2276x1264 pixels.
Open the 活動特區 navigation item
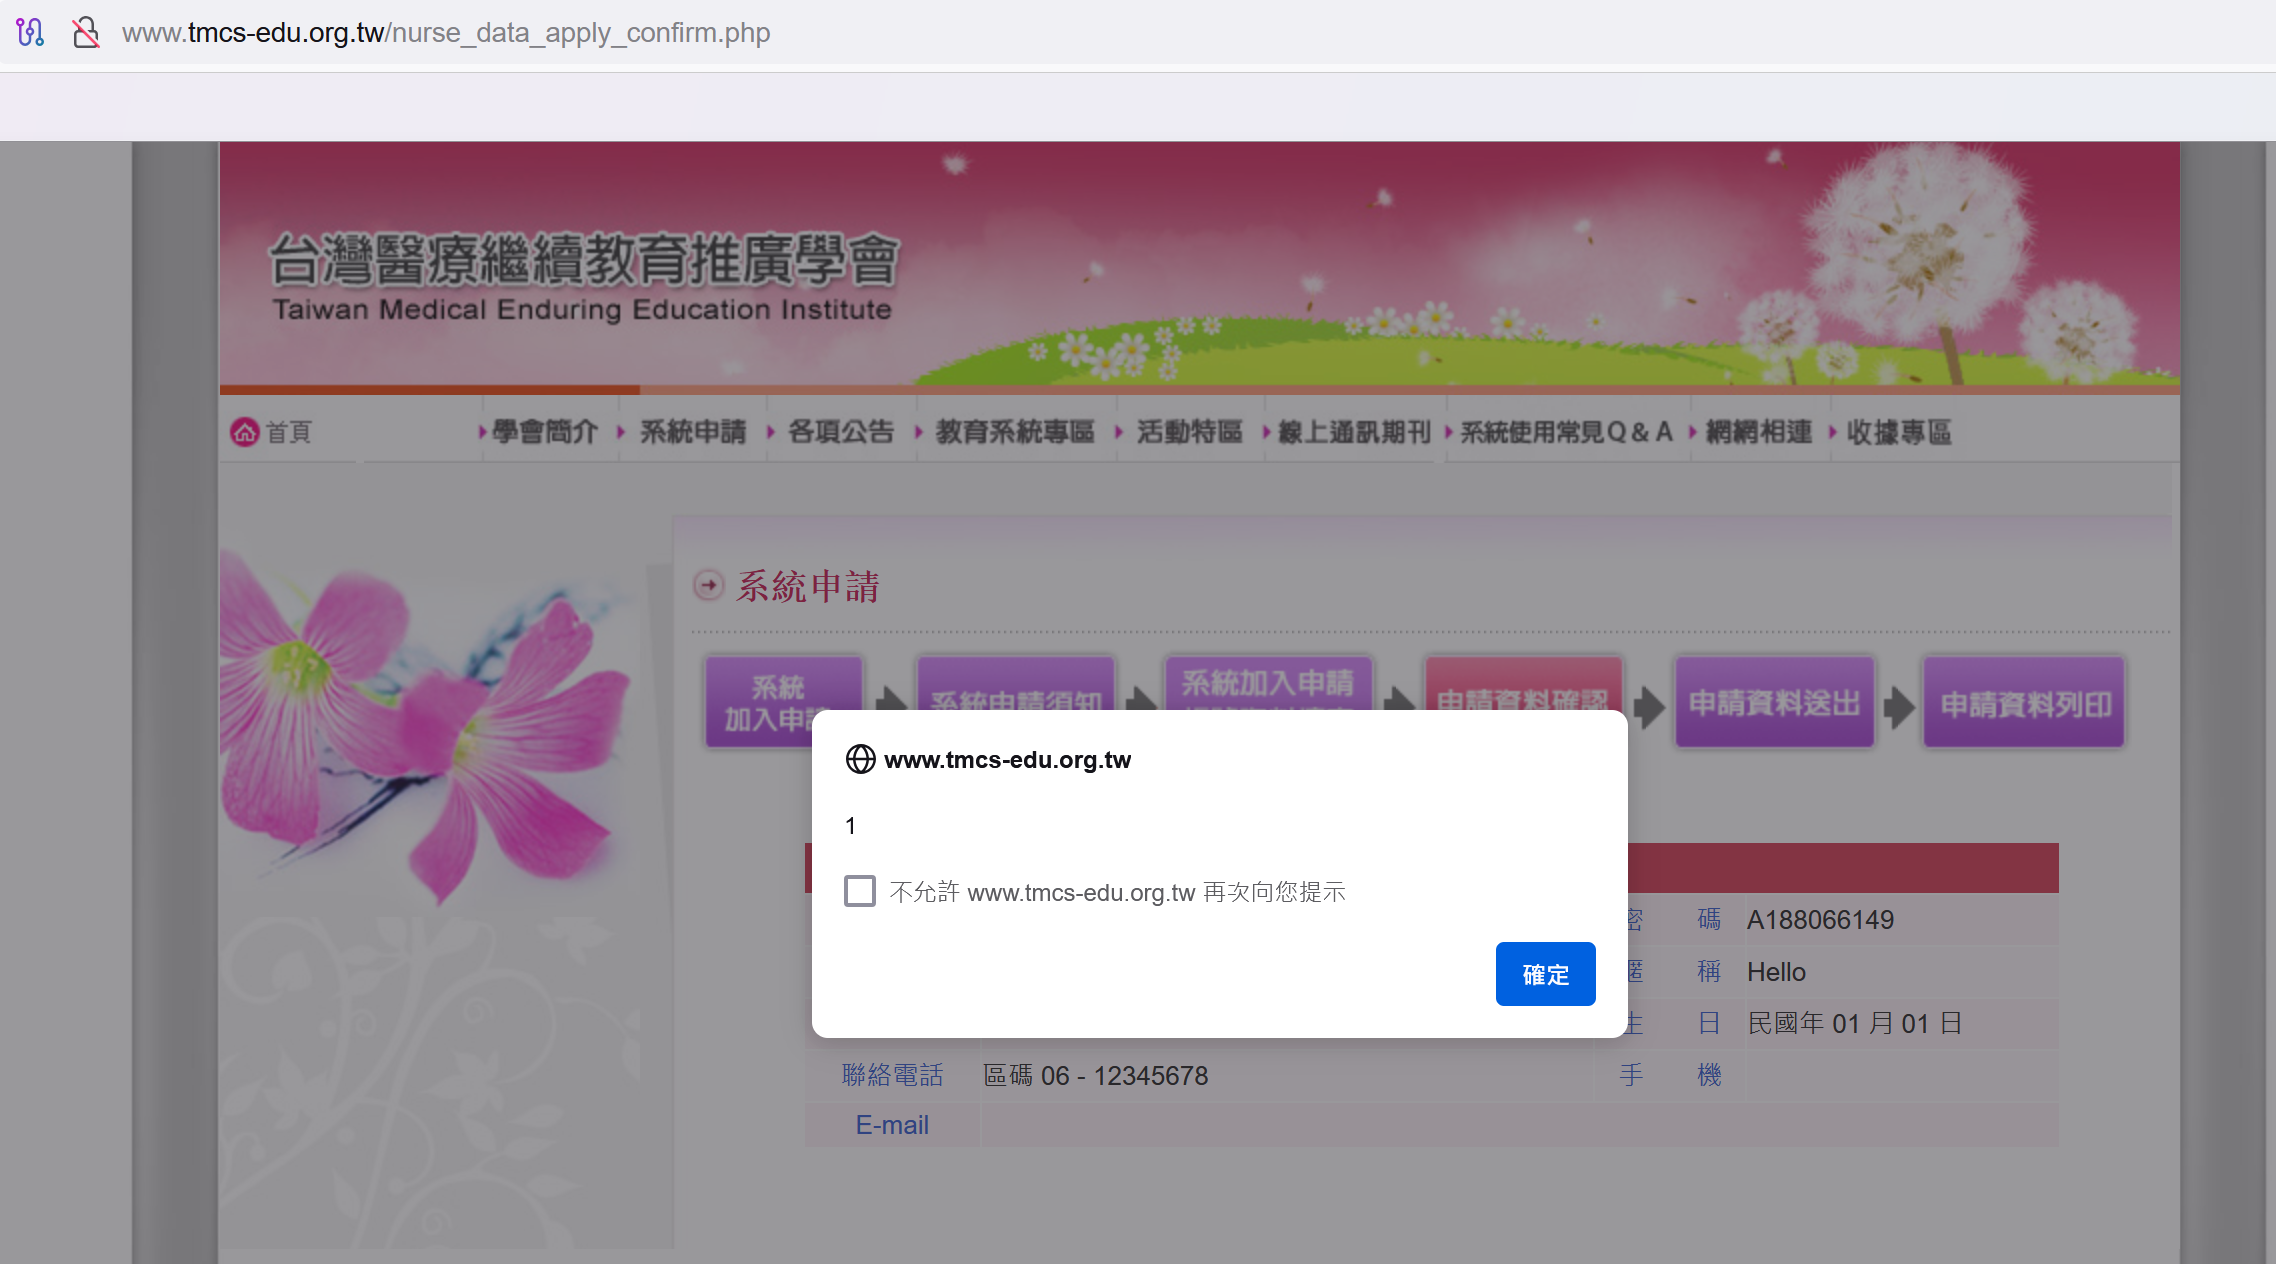[1190, 432]
